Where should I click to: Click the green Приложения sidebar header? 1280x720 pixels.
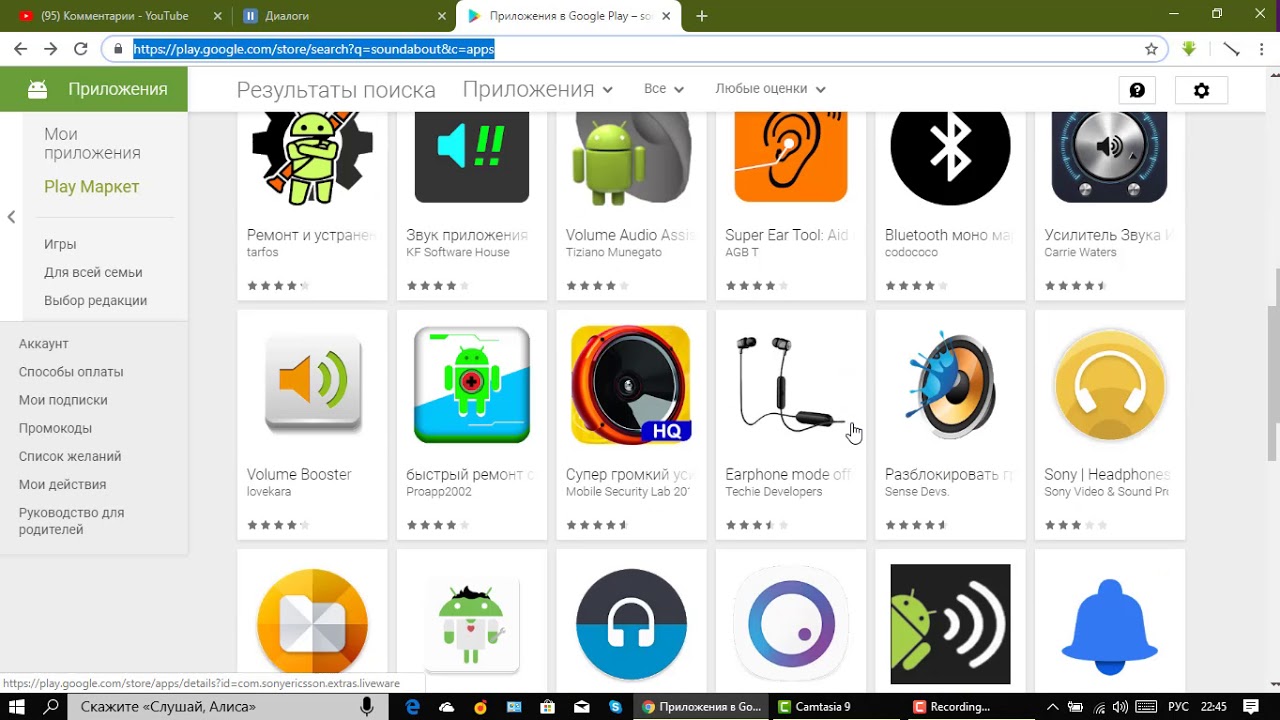pos(93,89)
